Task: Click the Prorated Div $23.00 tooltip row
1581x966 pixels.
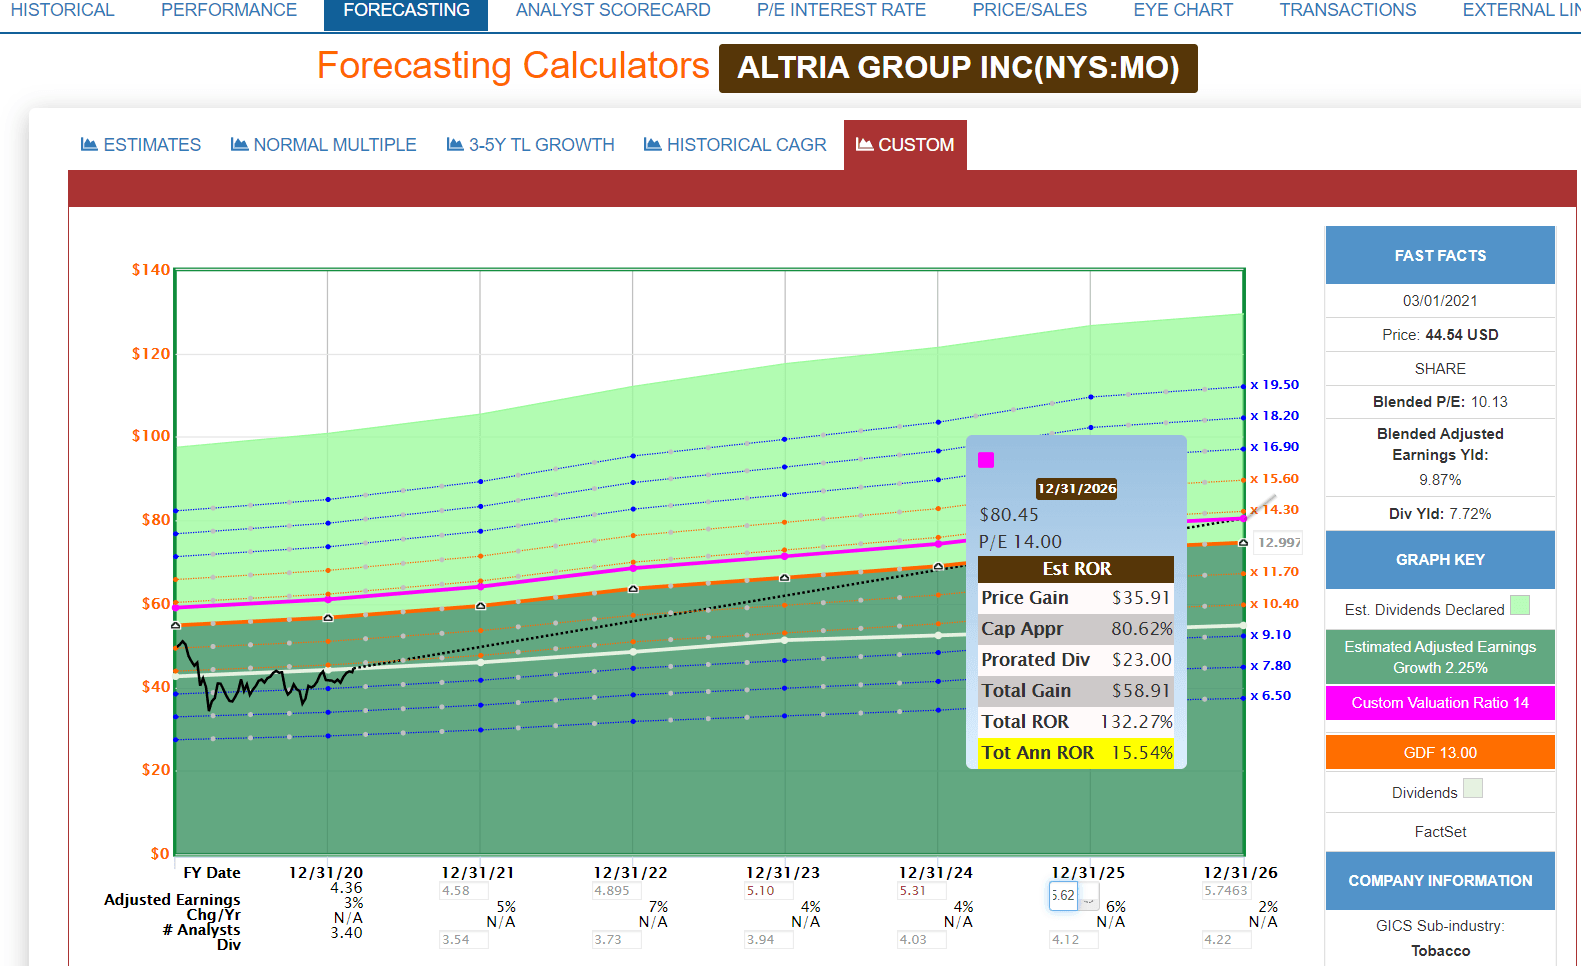Action: click(x=1076, y=660)
